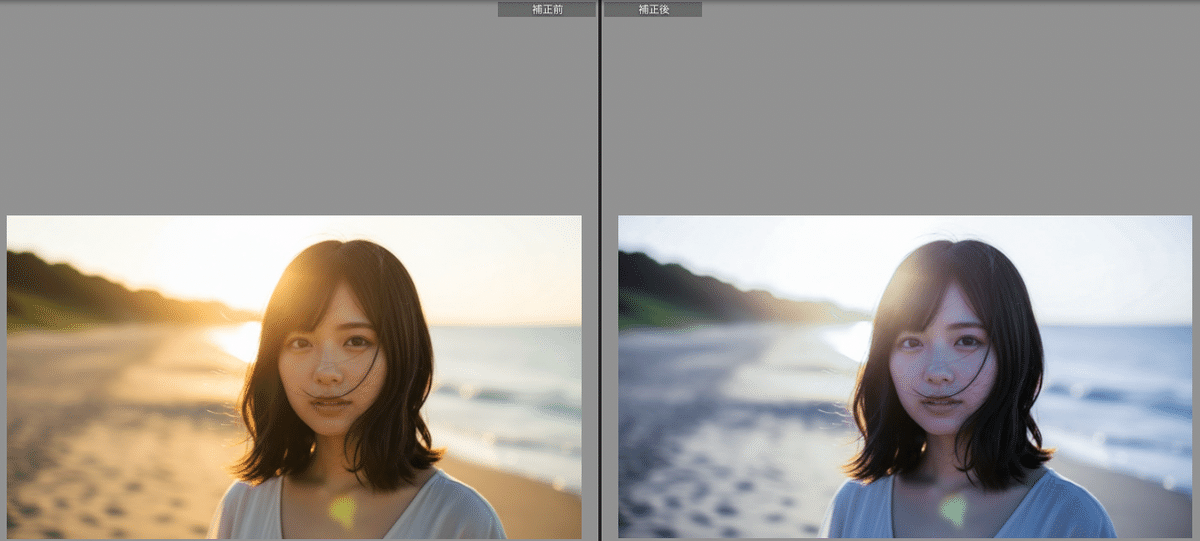Click the bright sun reflection in after photo
The height and width of the screenshot is (541, 1200).
[x=850, y=340]
